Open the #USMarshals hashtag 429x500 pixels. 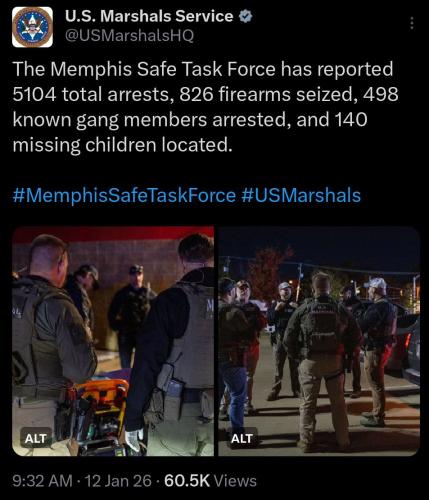pos(301,195)
